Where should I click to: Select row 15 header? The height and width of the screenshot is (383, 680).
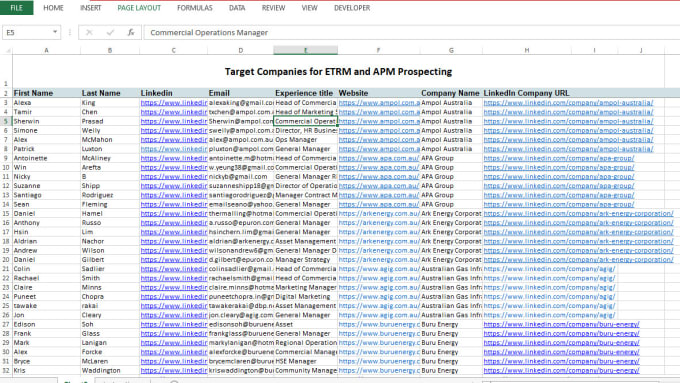coord(6,213)
